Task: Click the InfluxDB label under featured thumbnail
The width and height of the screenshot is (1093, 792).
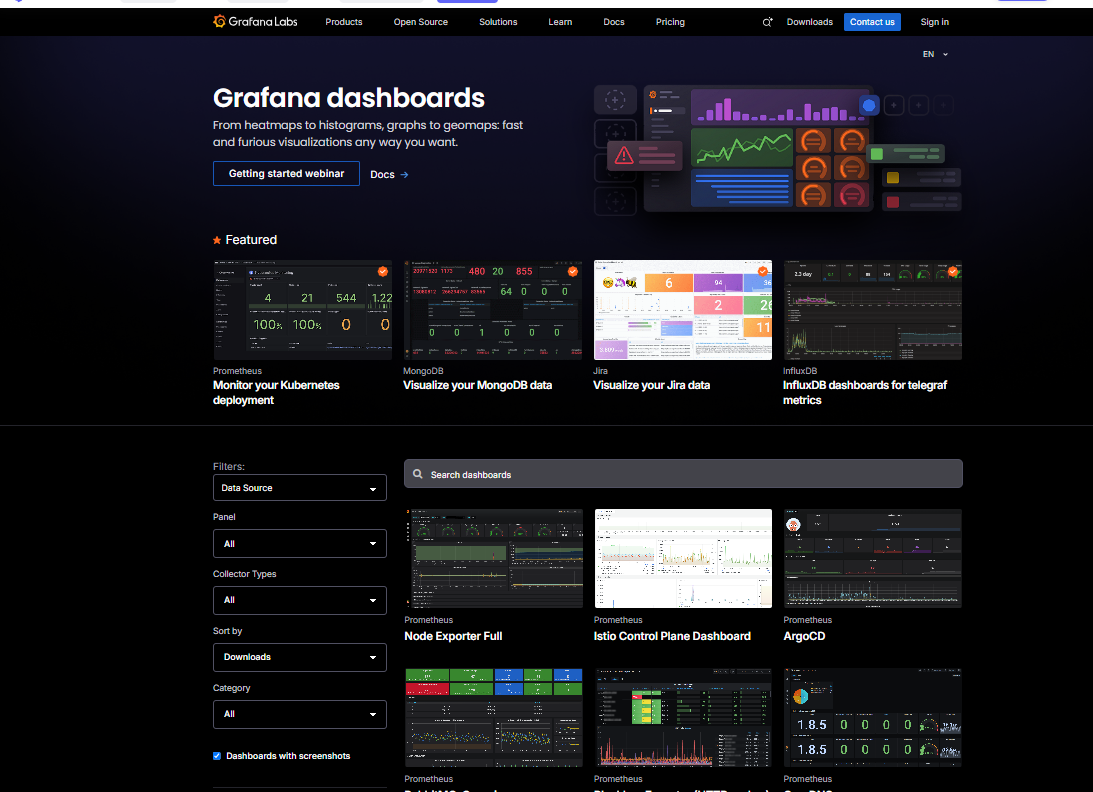Action: tap(800, 371)
